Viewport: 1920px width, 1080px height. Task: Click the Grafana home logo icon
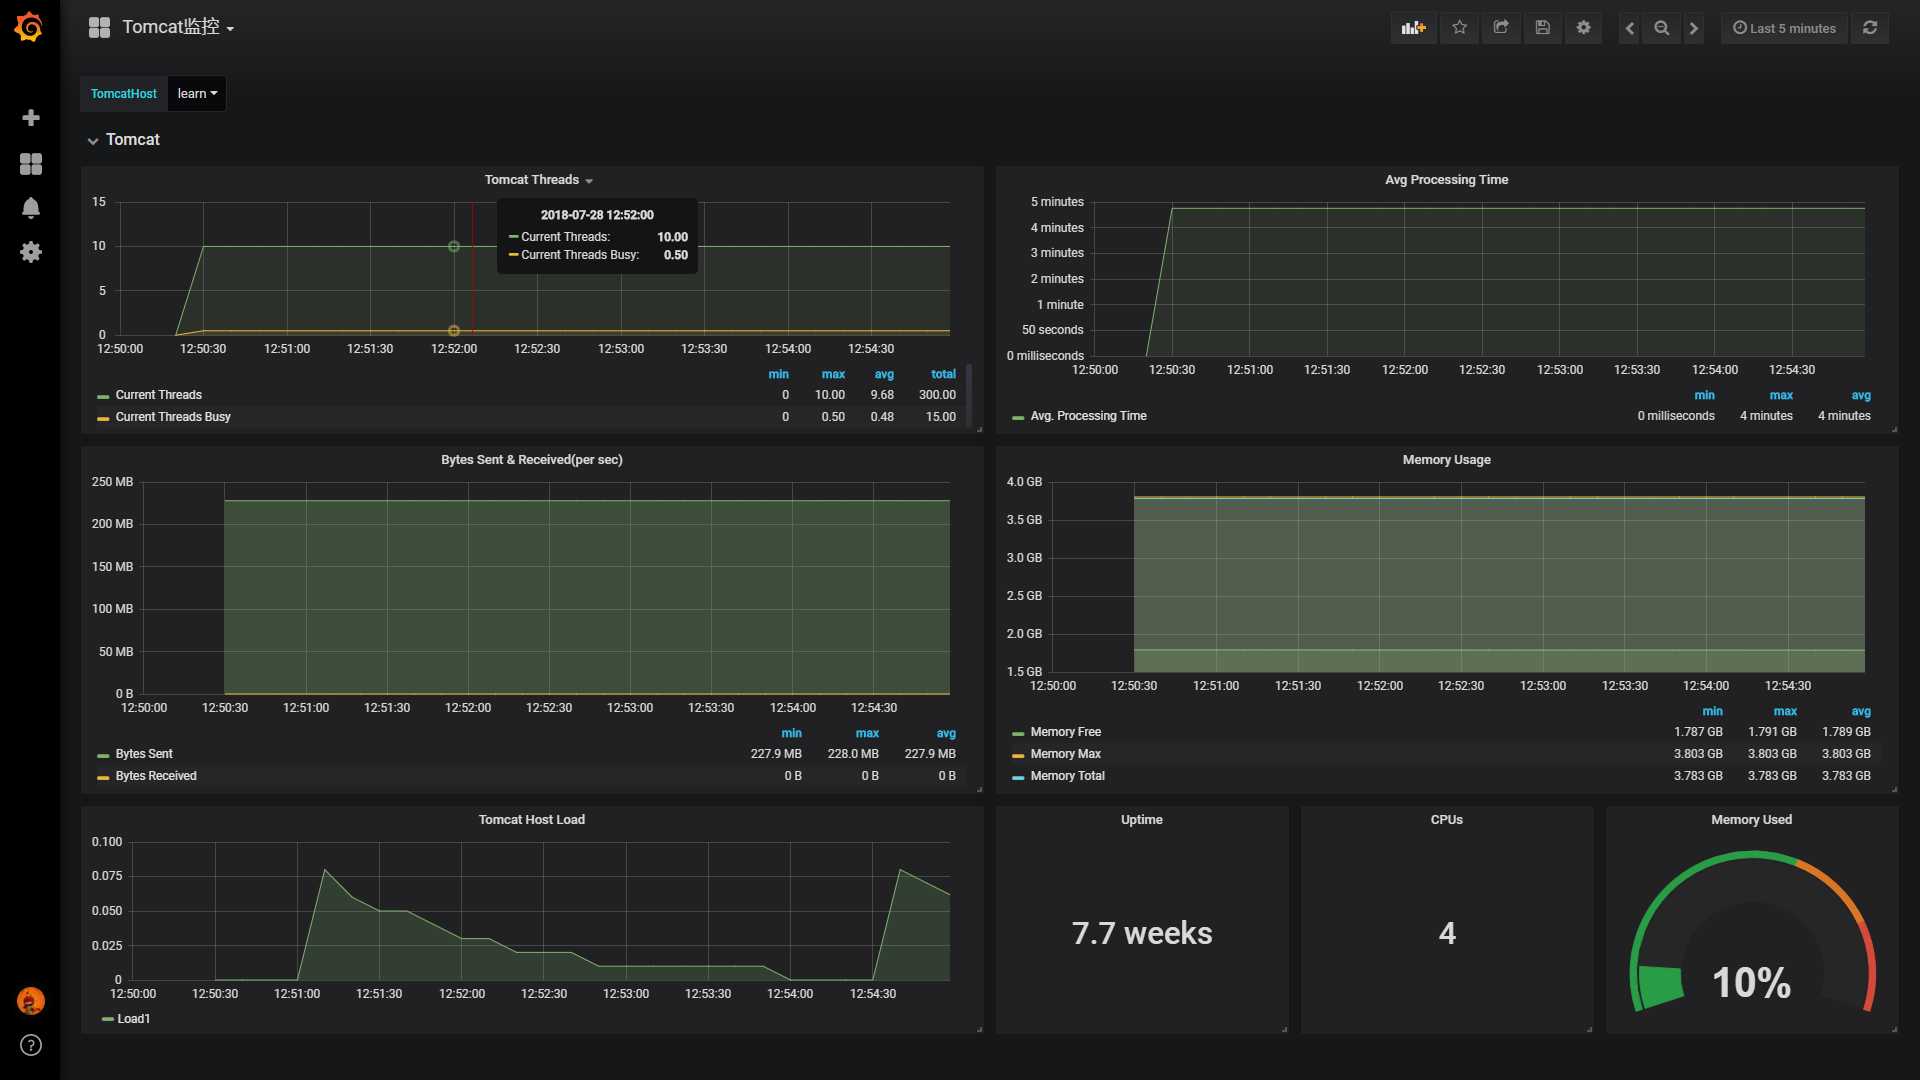point(29,26)
